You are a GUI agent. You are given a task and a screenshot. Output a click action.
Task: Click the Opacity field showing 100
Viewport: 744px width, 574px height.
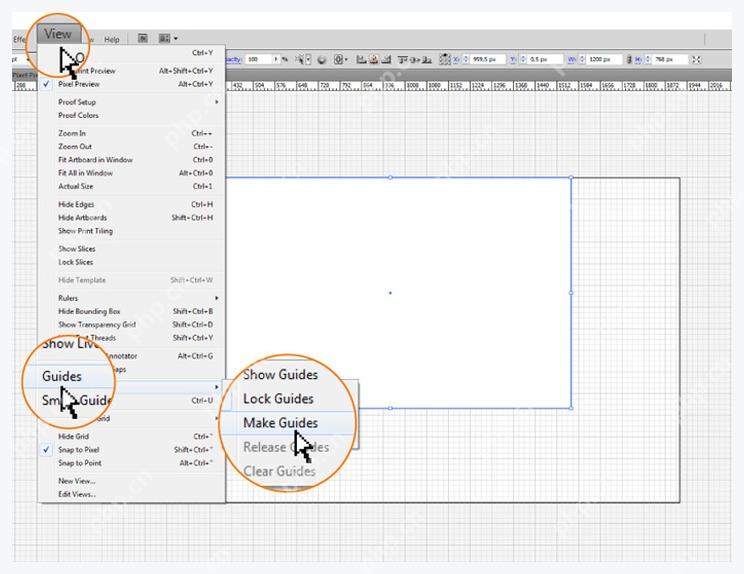(259, 59)
